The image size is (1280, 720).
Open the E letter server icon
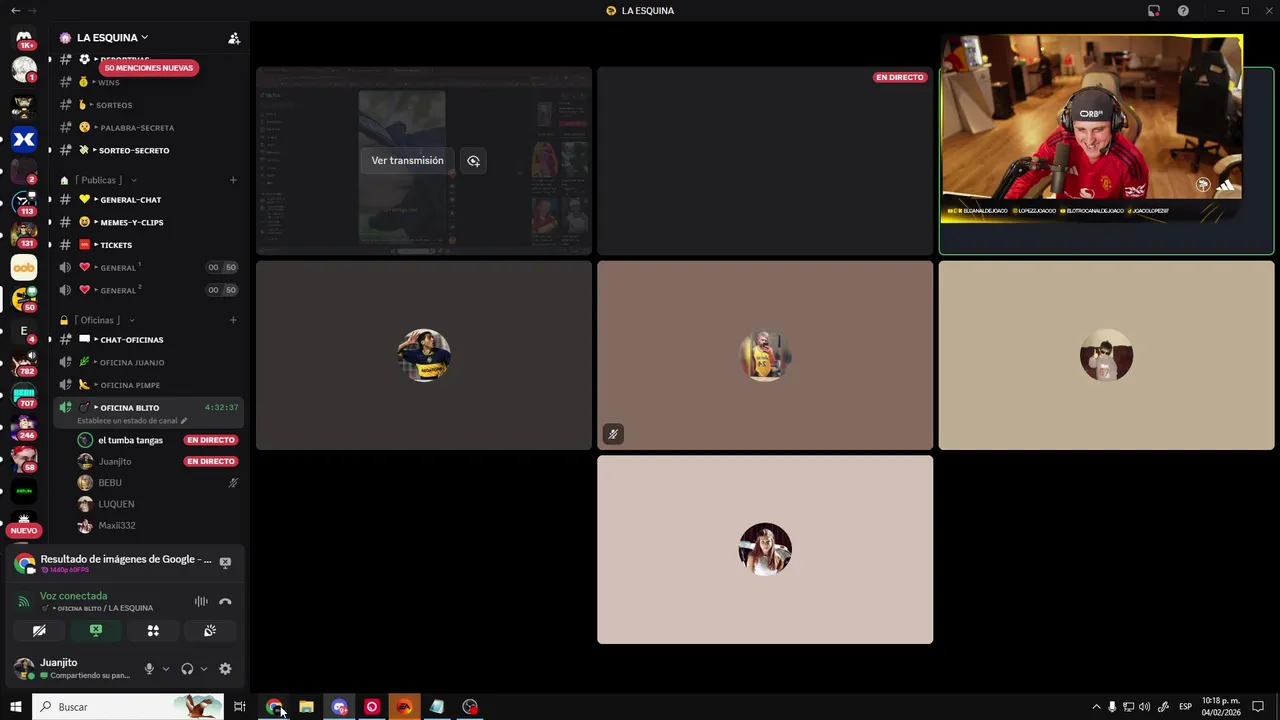point(24,331)
